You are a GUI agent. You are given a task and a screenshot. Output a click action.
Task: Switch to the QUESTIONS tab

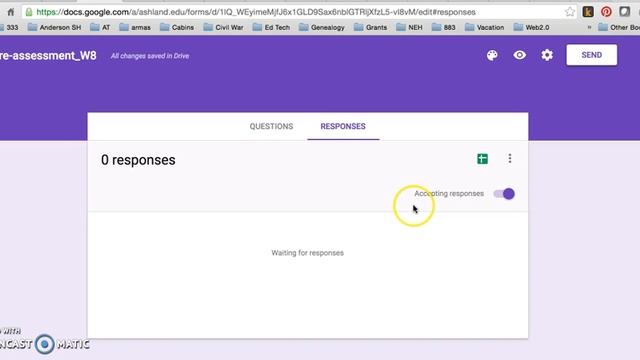pos(271,127)
